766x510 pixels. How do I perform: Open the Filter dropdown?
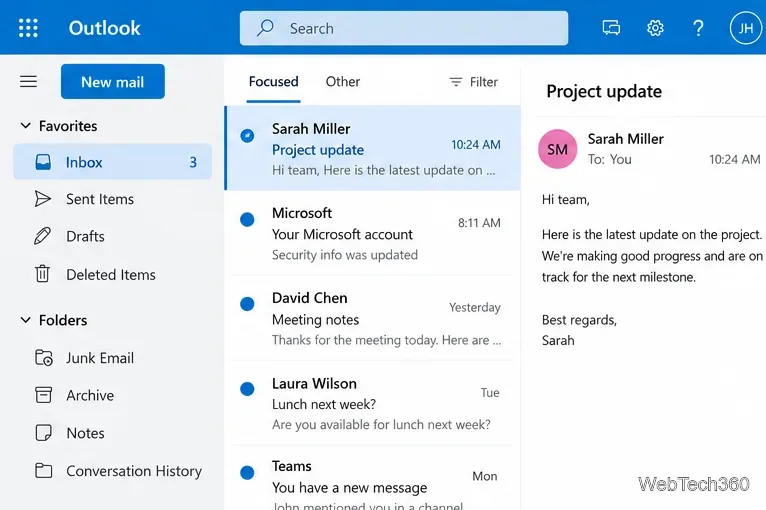tap(473, 82)
